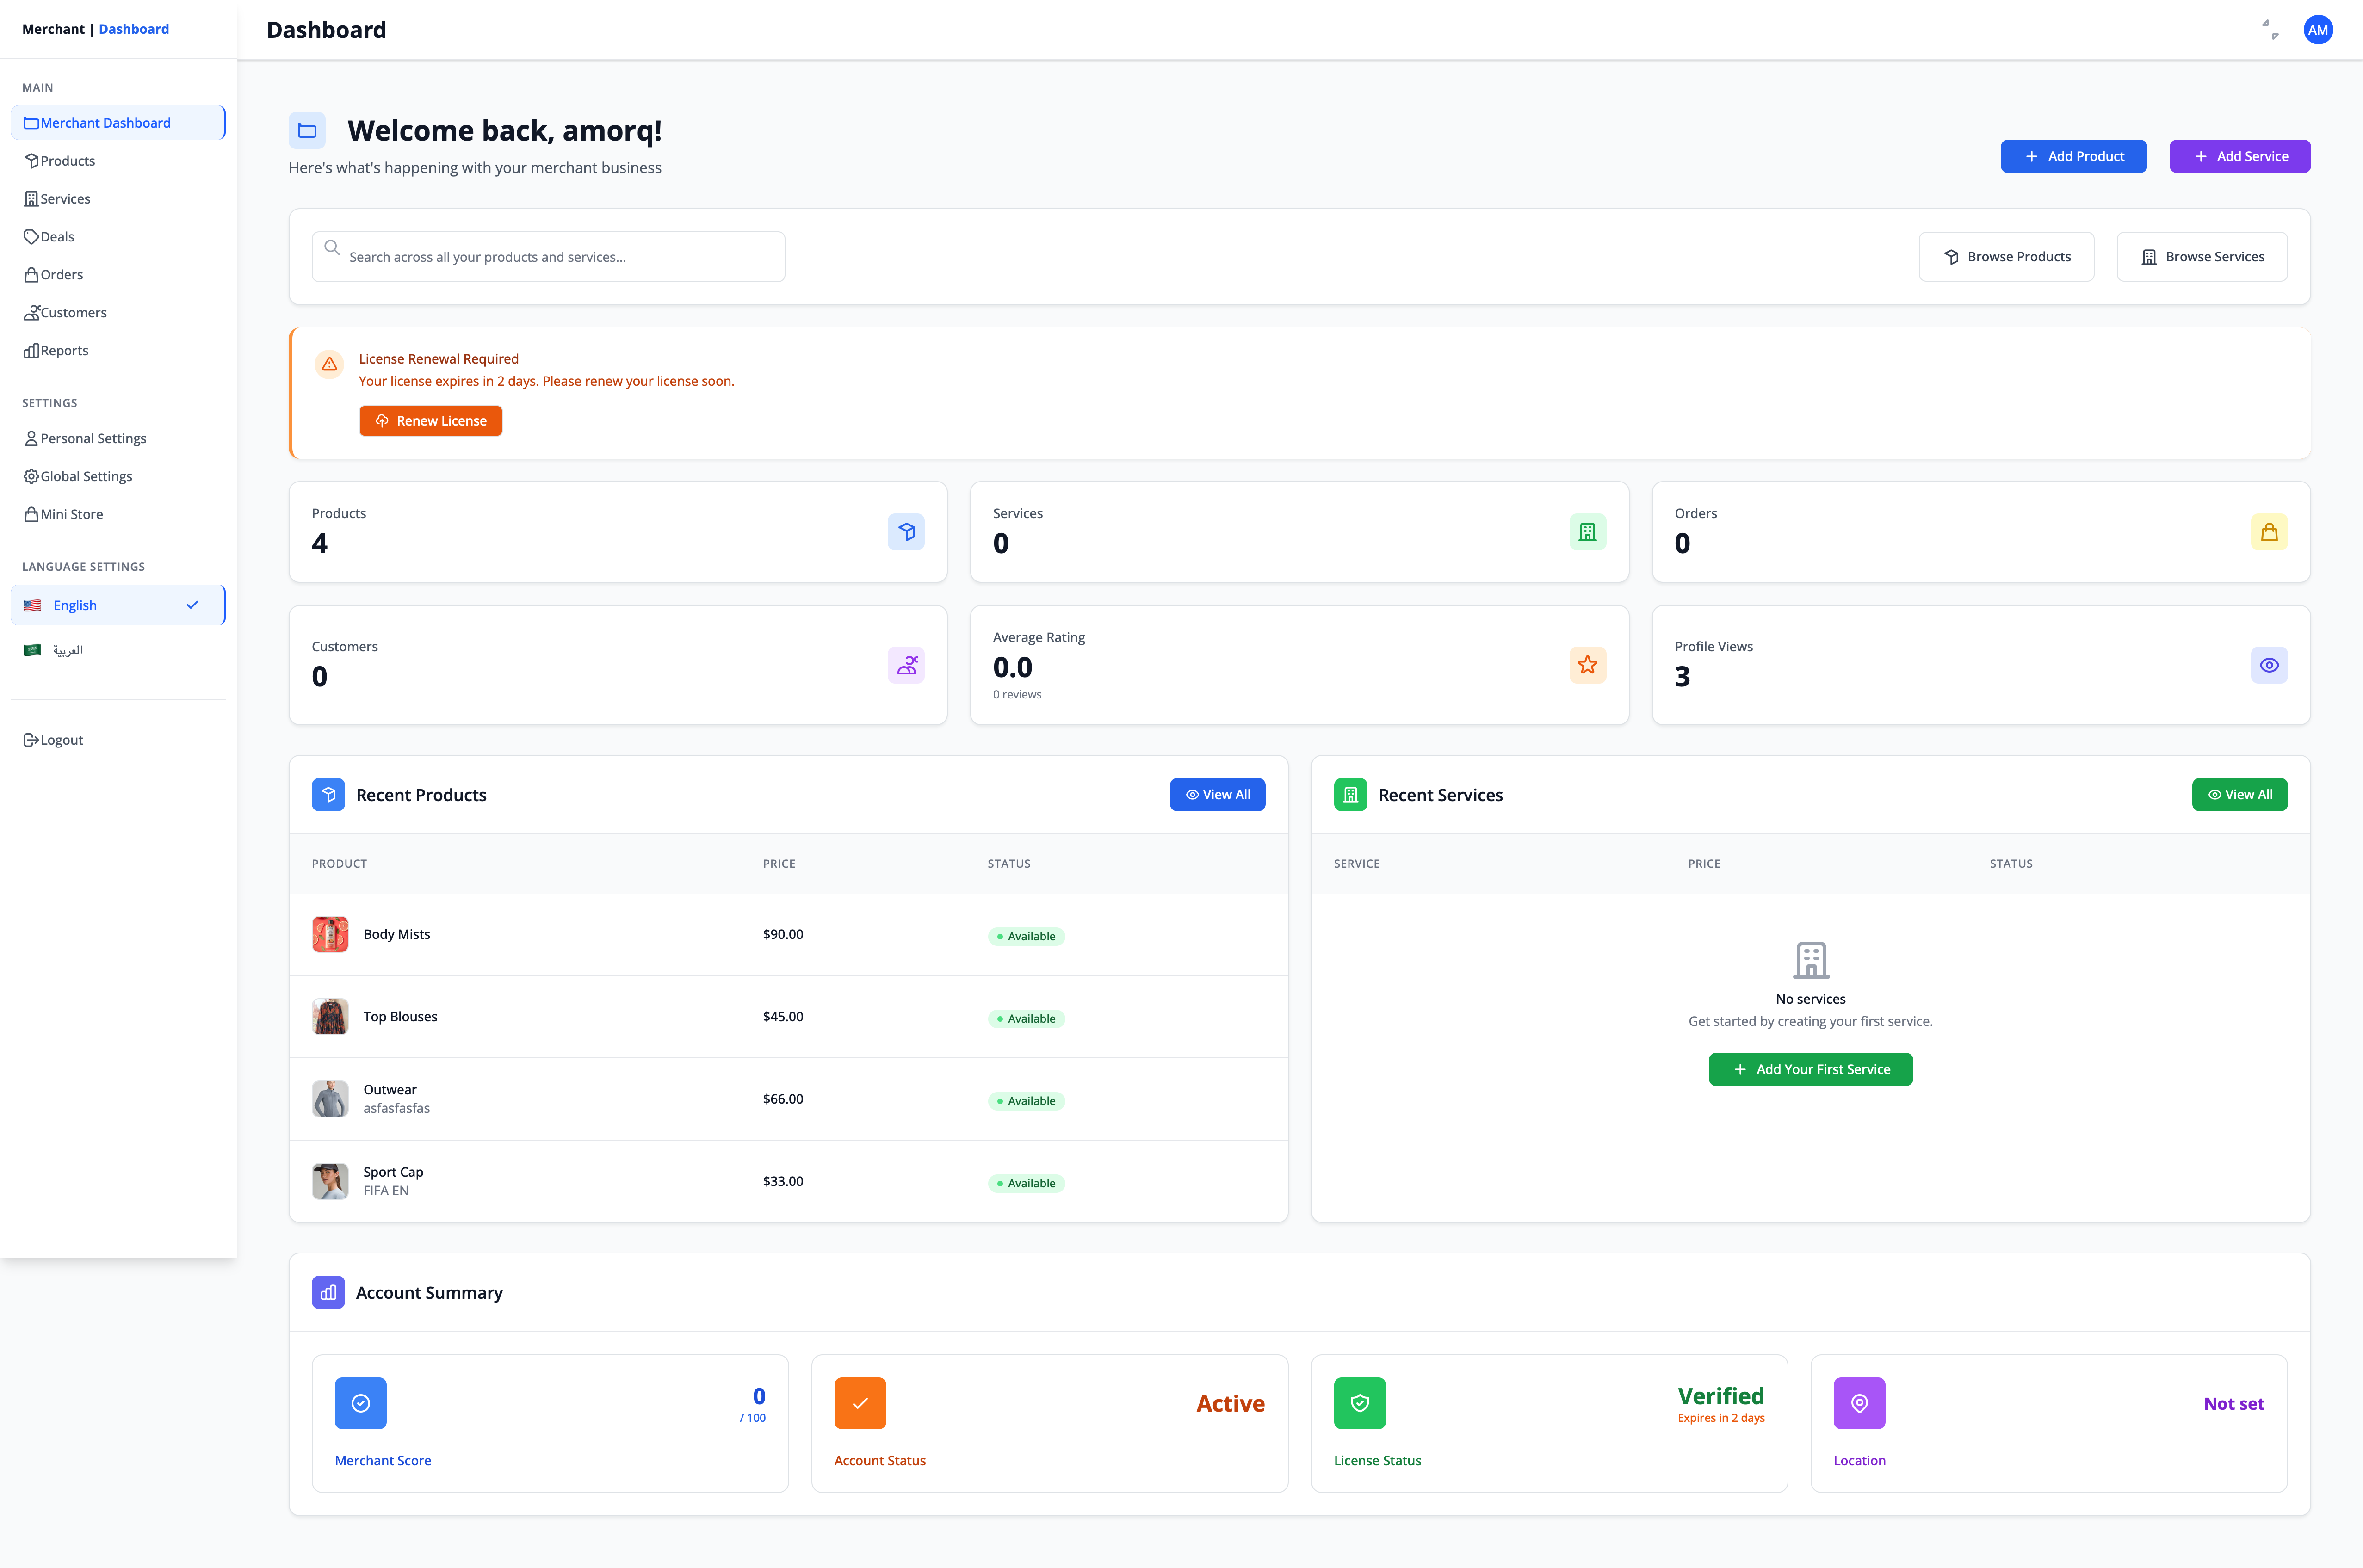This screenshot has width=2363, height=1568.
Task: Click the AM profile avatar
Action: pos(2318,29)
